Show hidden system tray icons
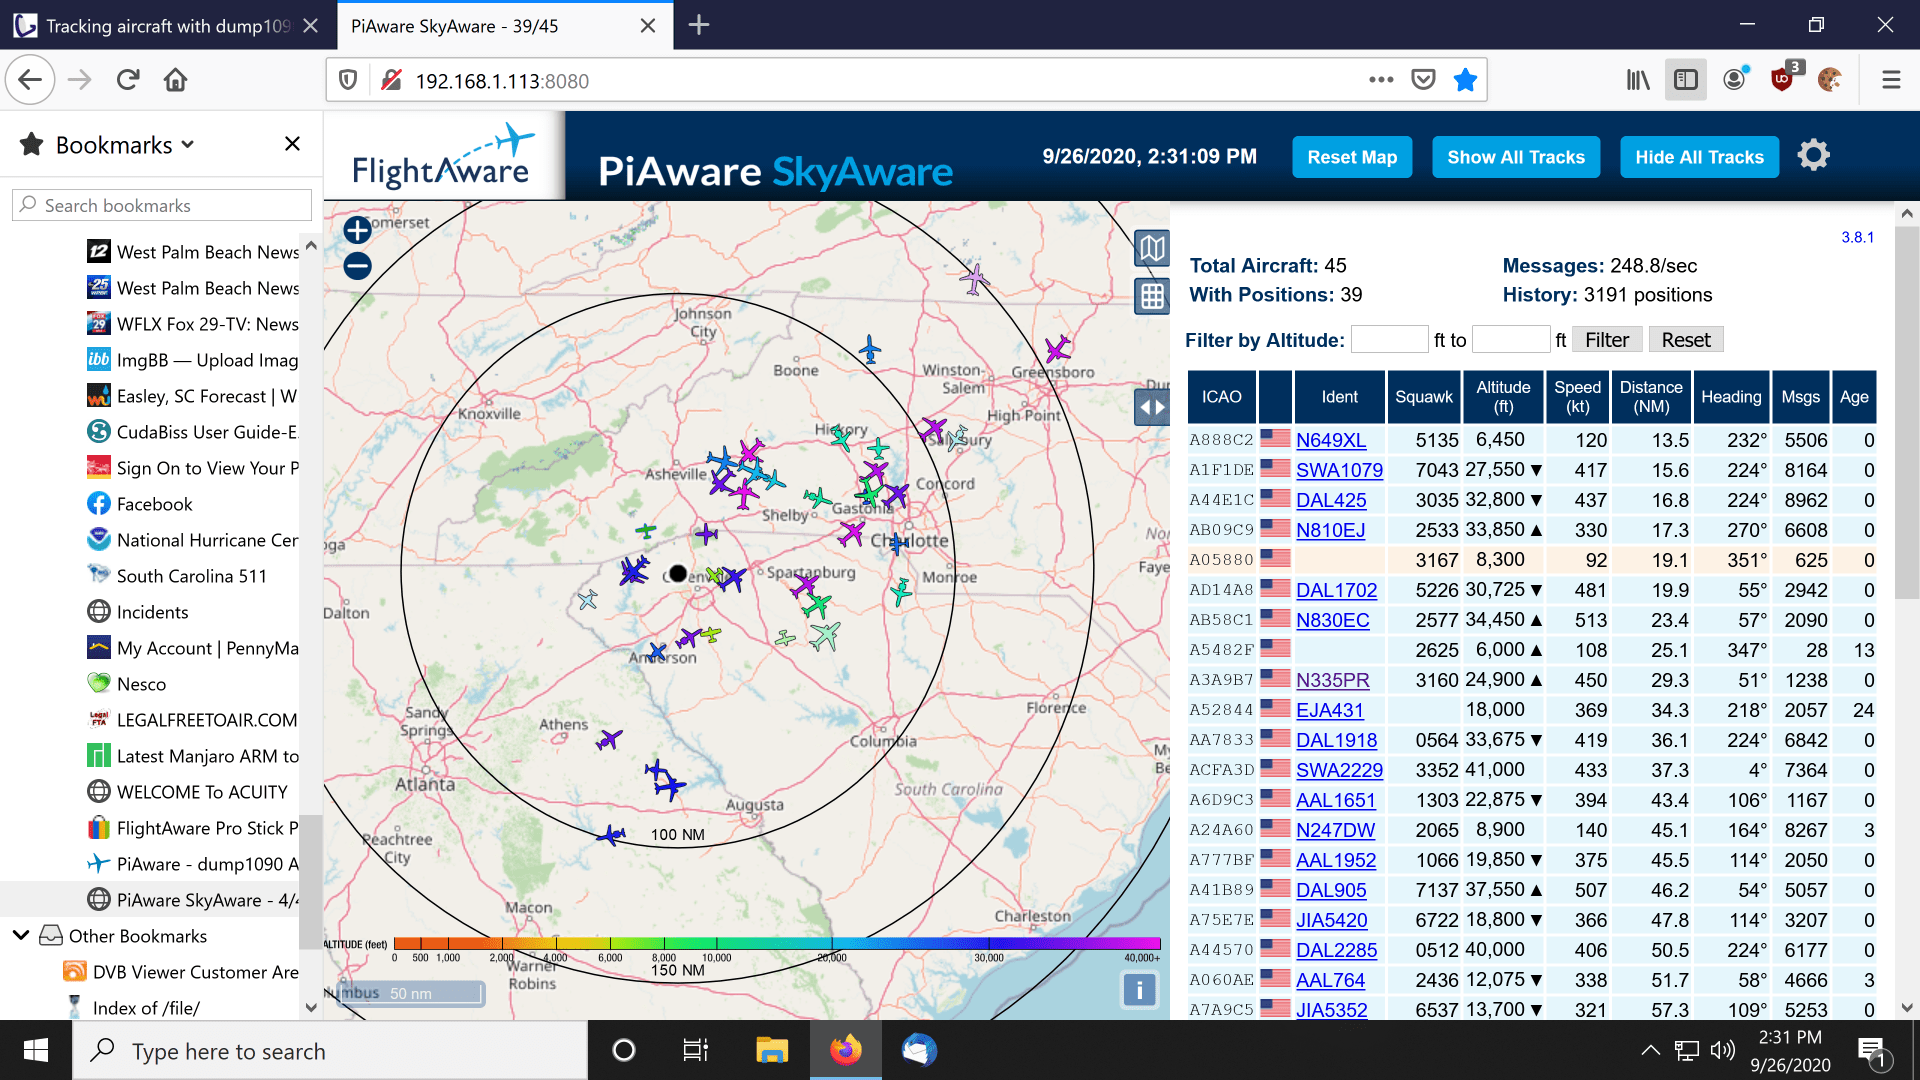 [x=1650, y=1050]
